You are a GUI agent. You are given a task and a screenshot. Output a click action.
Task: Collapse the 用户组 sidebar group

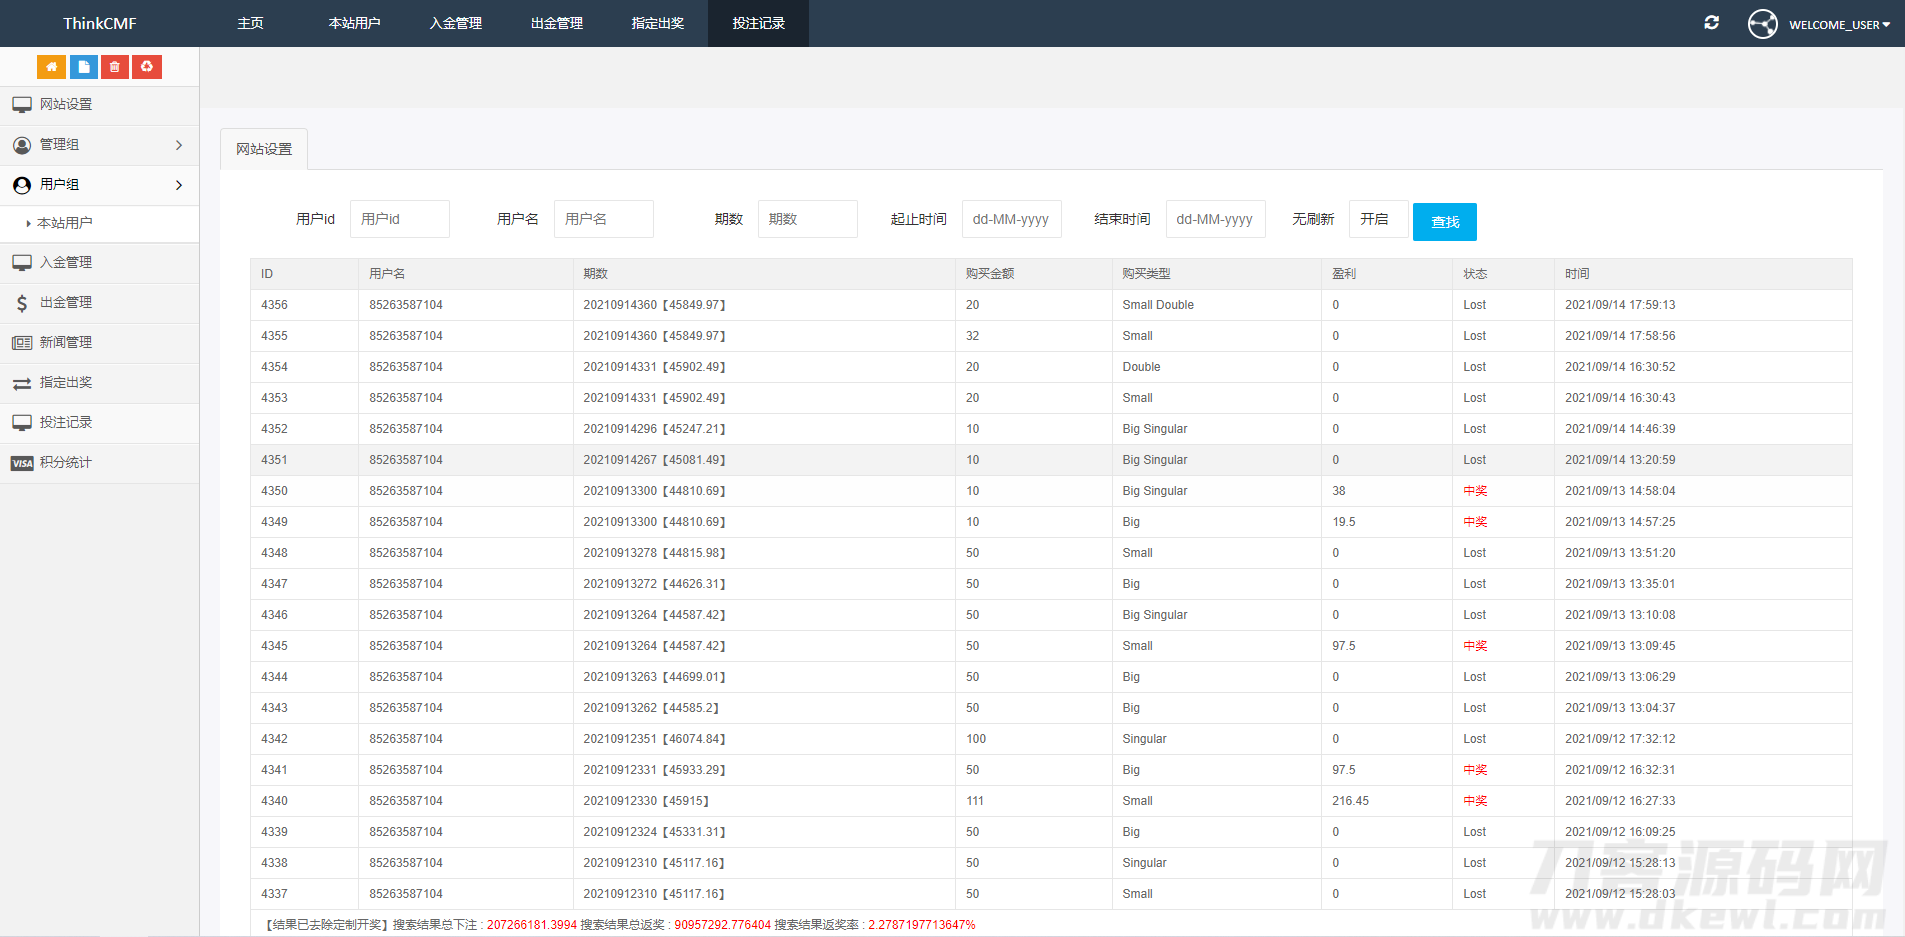click(99, 185)
